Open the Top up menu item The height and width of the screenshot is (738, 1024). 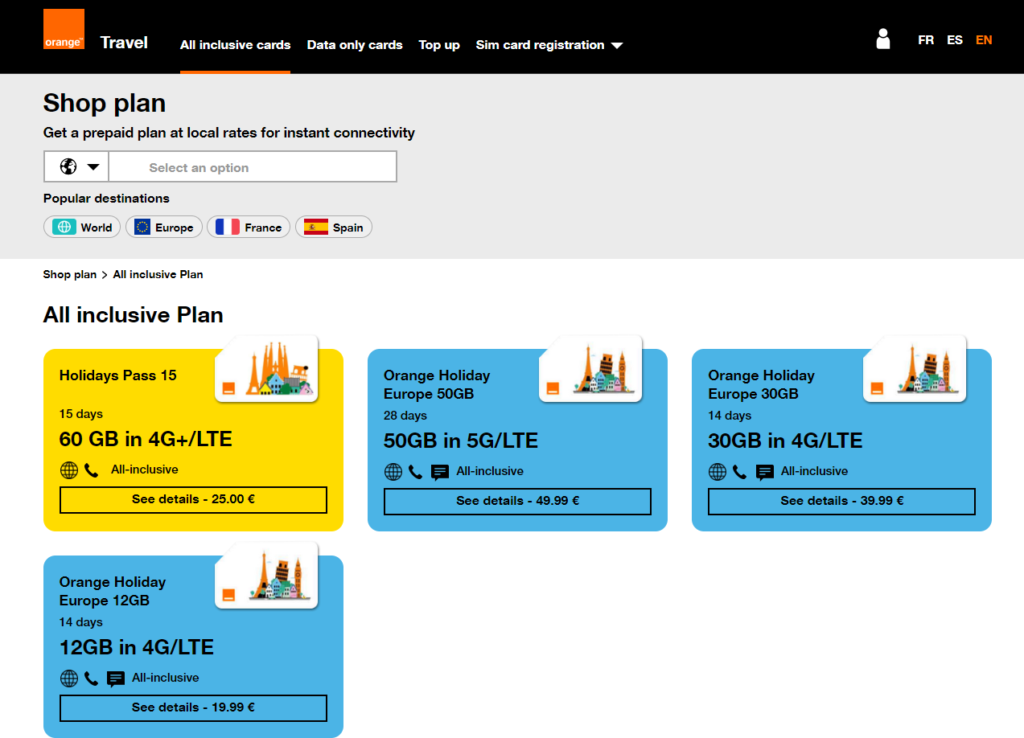pos(439,45)
